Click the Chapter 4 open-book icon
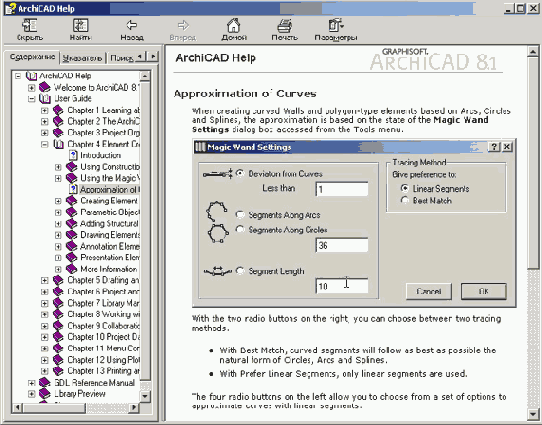This screenshot has height=425, width=542. (58, 144)
